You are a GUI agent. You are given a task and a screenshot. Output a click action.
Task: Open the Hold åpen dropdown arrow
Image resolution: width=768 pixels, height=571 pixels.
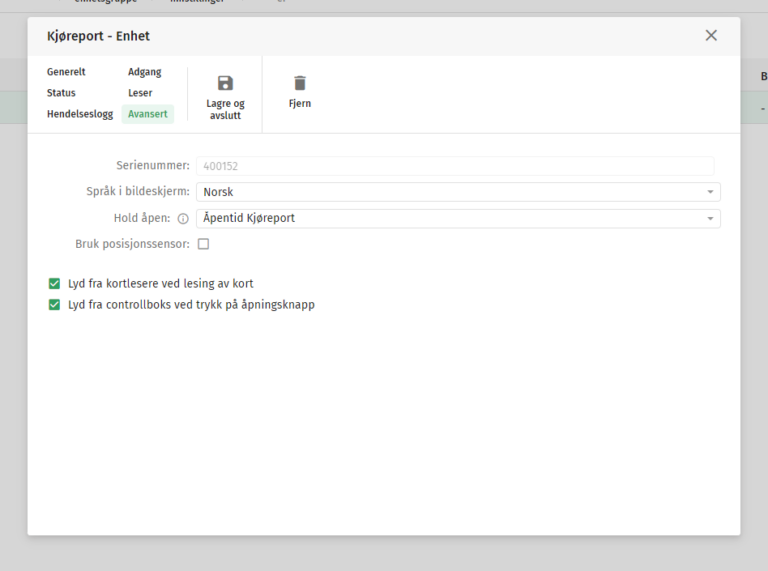(710, 219)
